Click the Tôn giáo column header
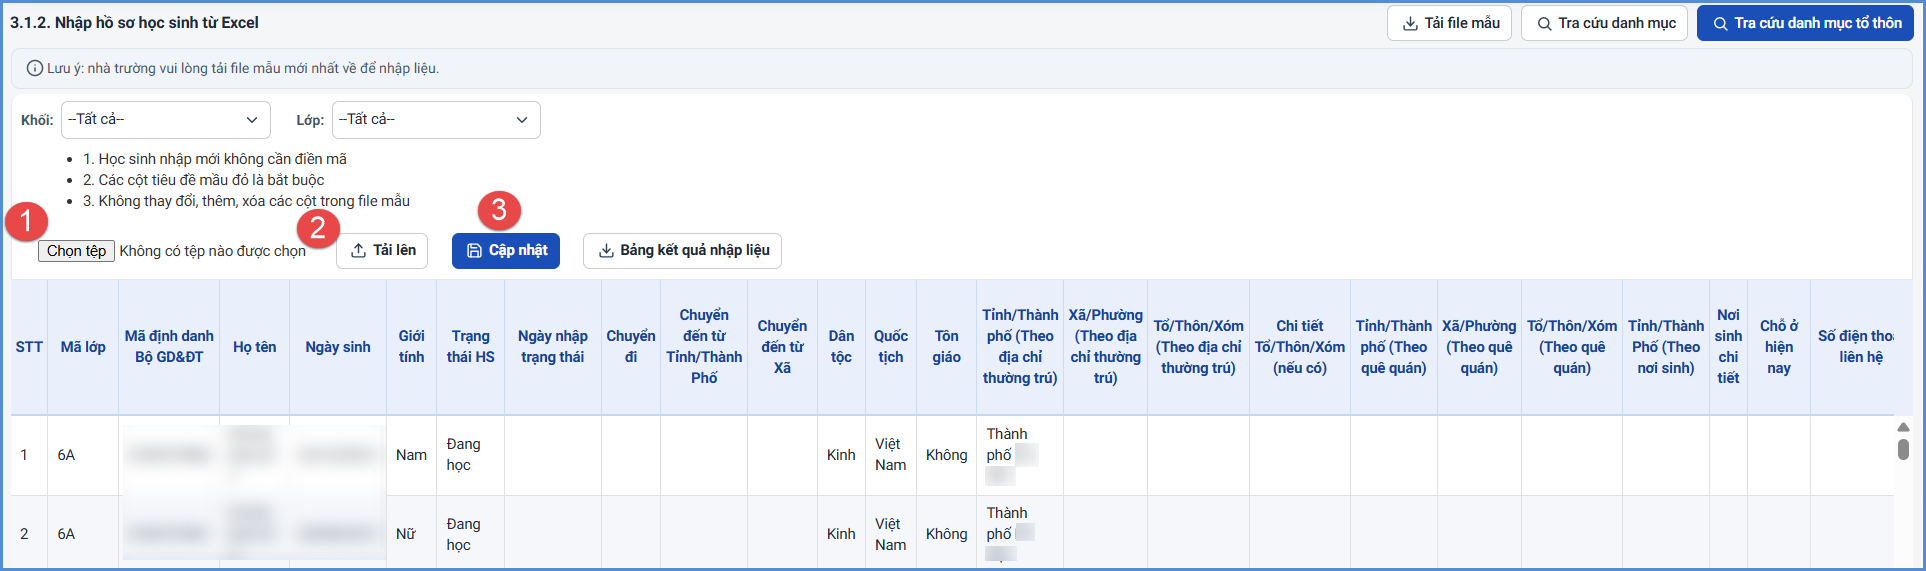This screenshot has width=1926, height=571. 947,347
